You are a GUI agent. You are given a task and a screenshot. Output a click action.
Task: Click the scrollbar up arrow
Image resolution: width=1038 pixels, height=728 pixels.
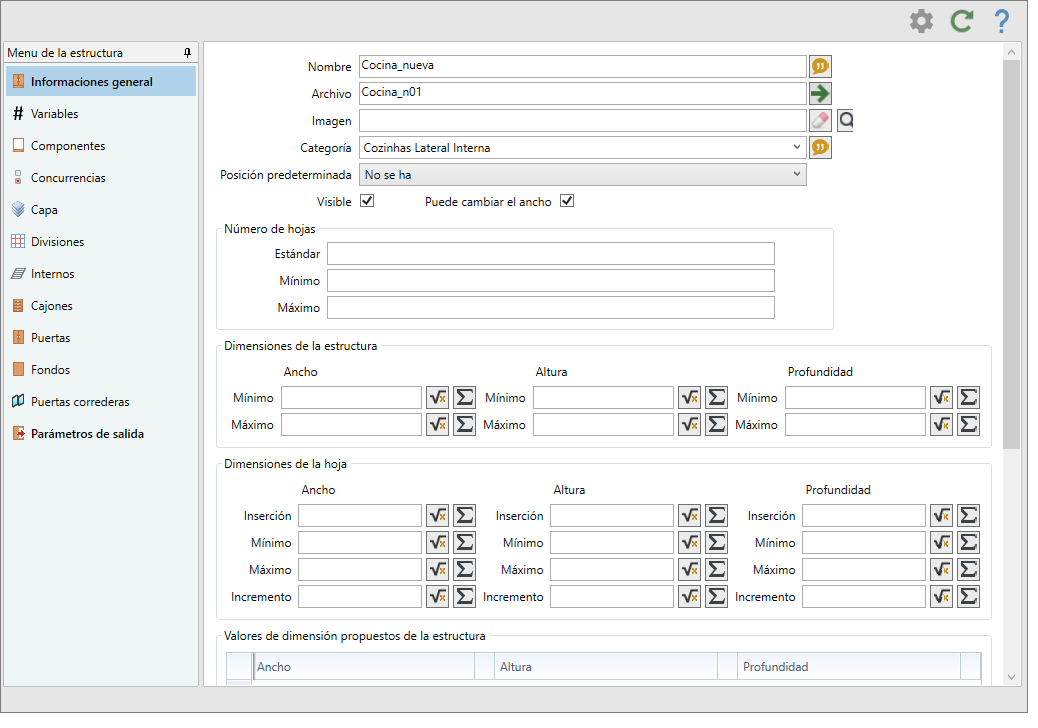1011,52
